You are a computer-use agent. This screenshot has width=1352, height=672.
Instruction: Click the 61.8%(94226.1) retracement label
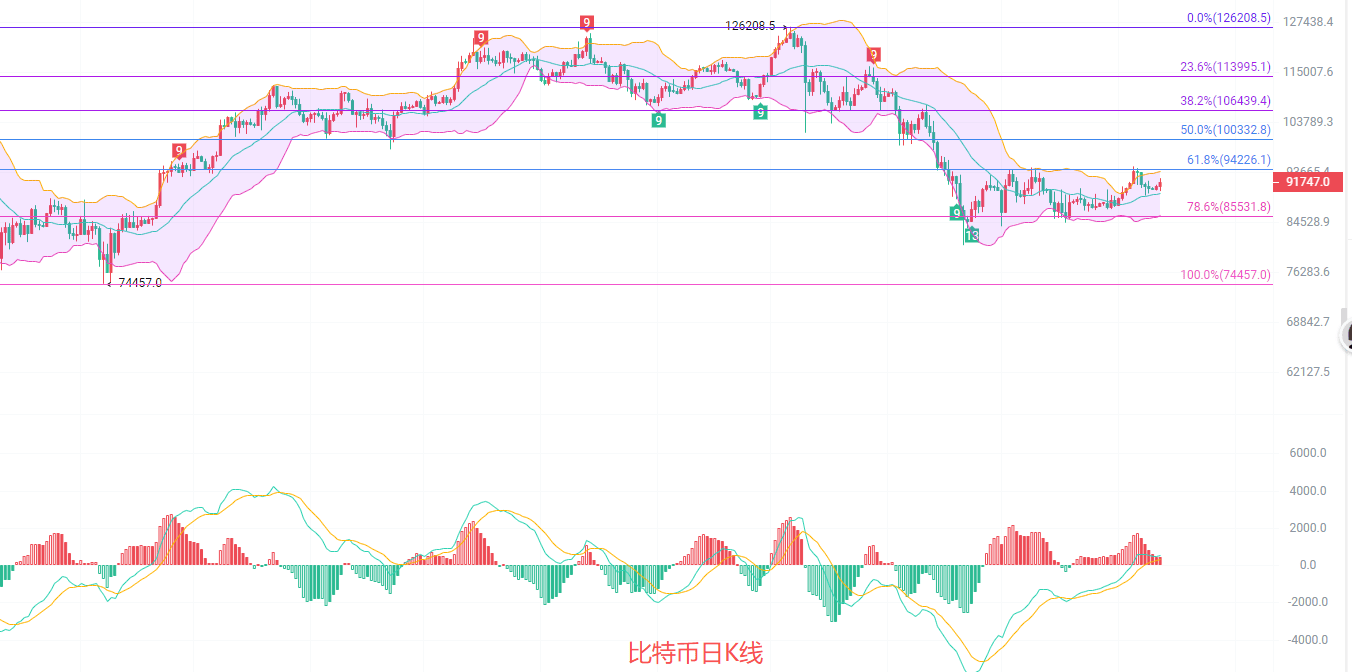point(1228,160)
